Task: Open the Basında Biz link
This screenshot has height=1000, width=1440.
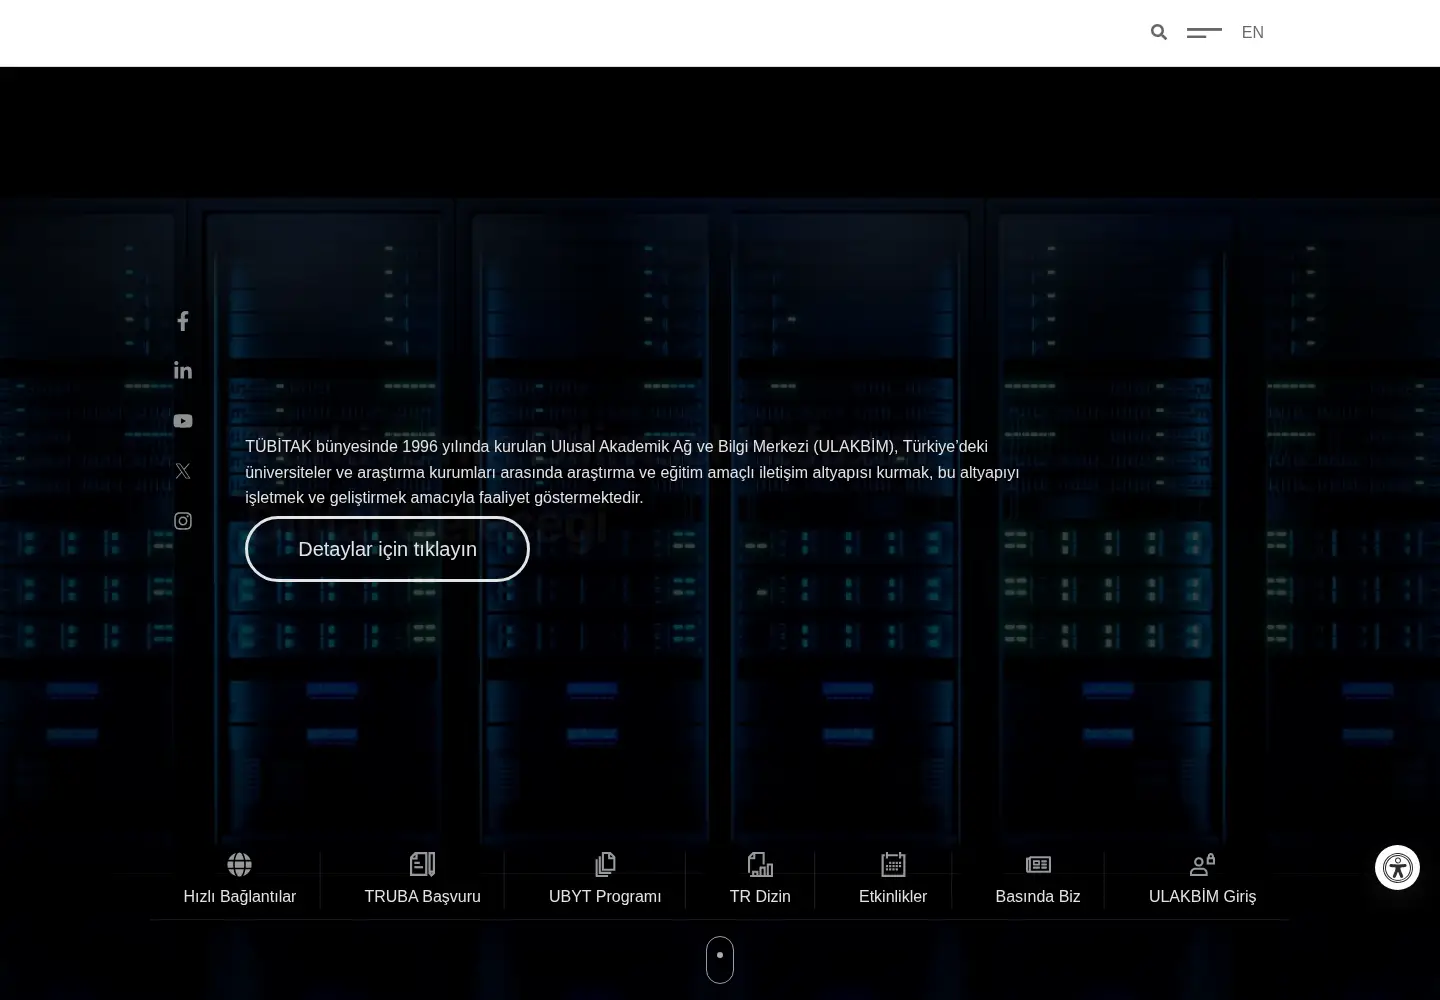Action: click(1038, 897)
